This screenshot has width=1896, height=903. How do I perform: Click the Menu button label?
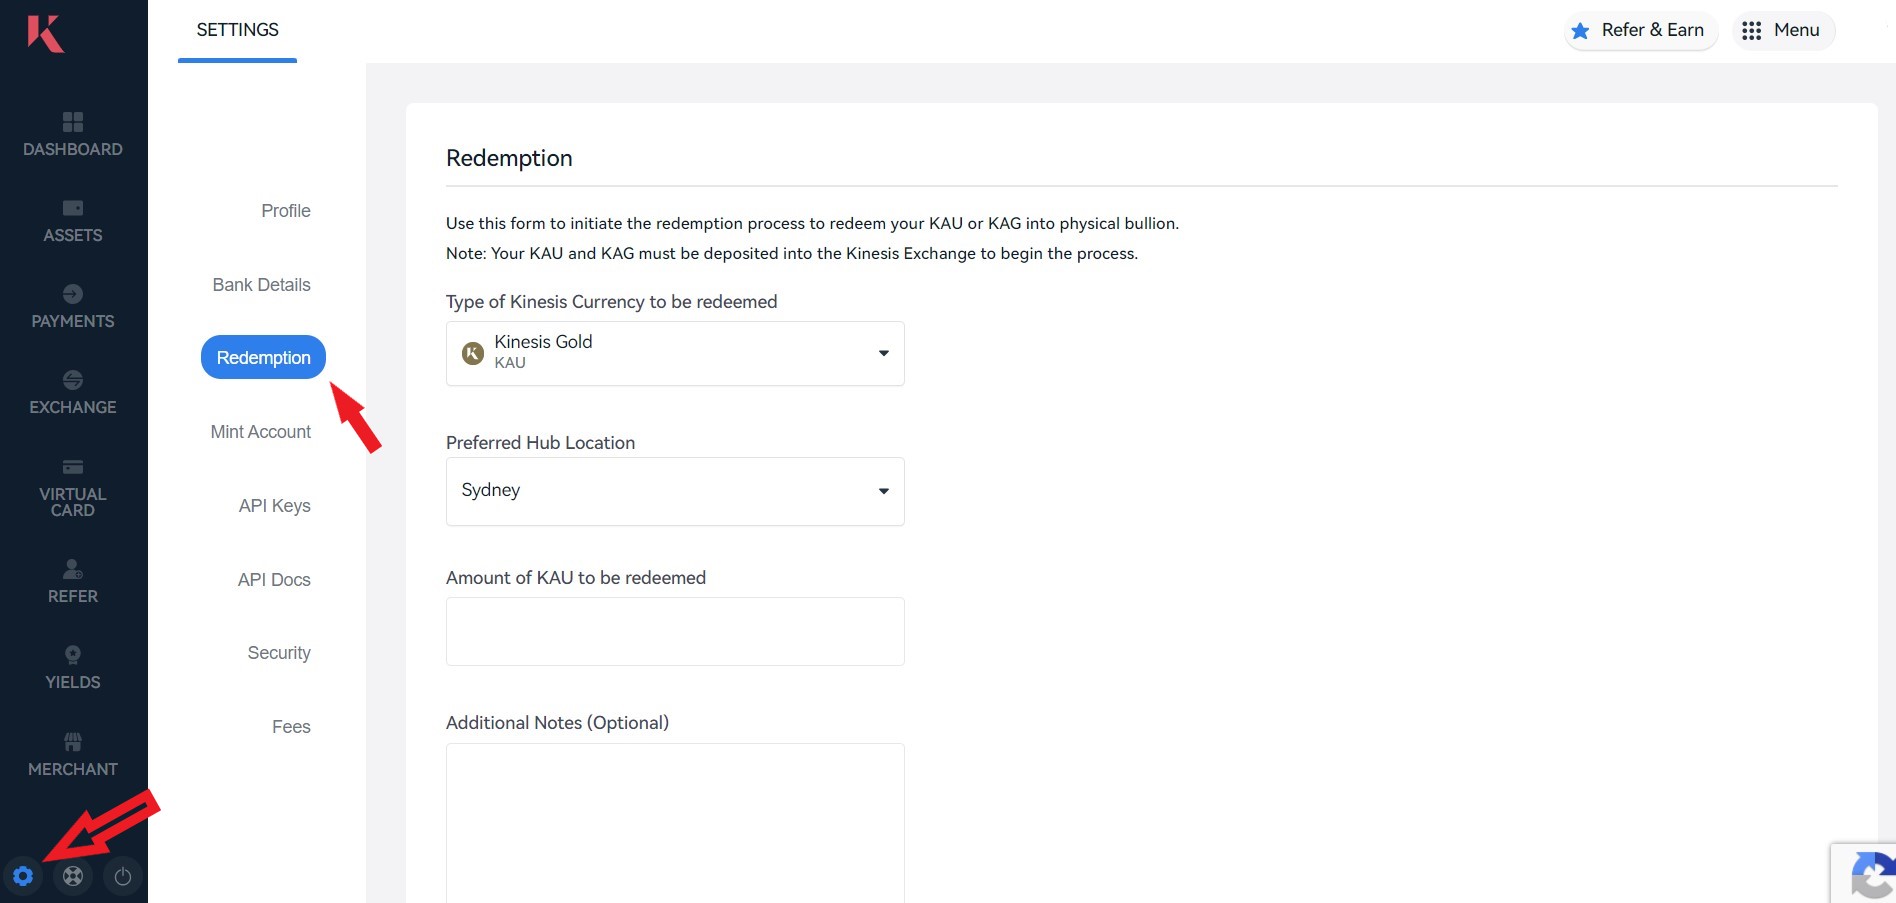click(x=1797, y=30)
